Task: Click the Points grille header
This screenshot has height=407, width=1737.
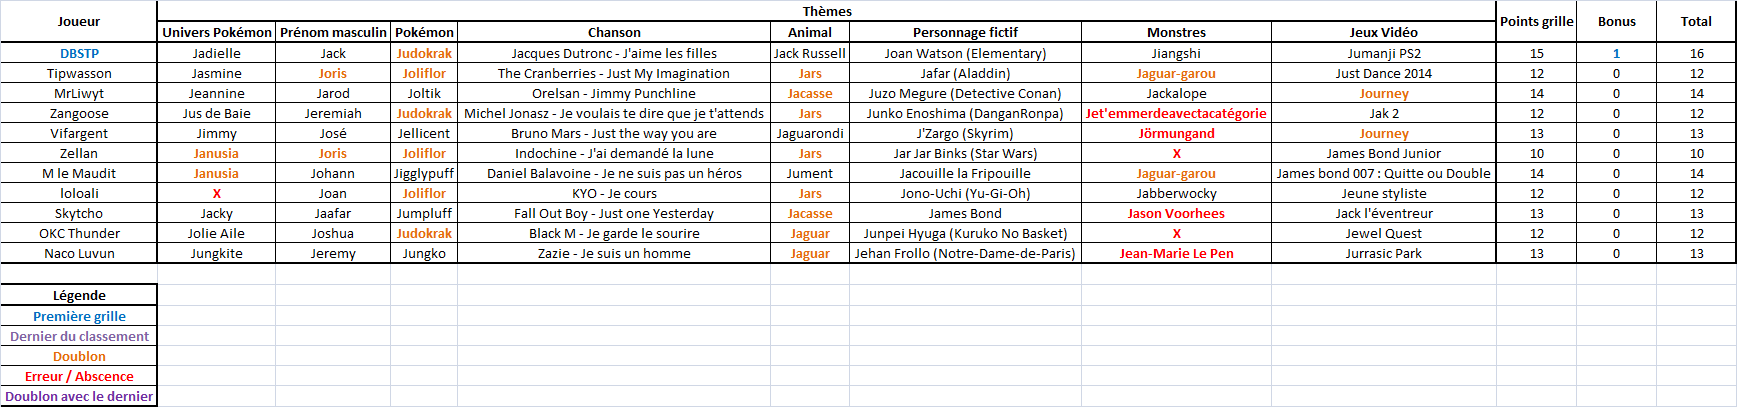Action: tap(1536, 21)
